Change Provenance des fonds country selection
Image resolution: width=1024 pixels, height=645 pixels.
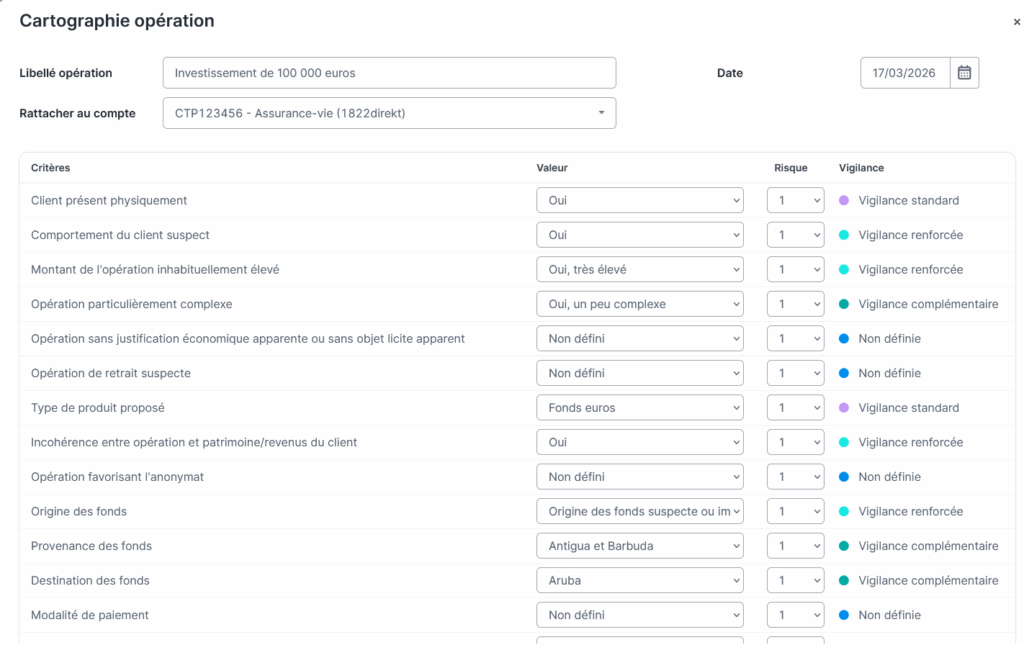click(x=640, y=546)
